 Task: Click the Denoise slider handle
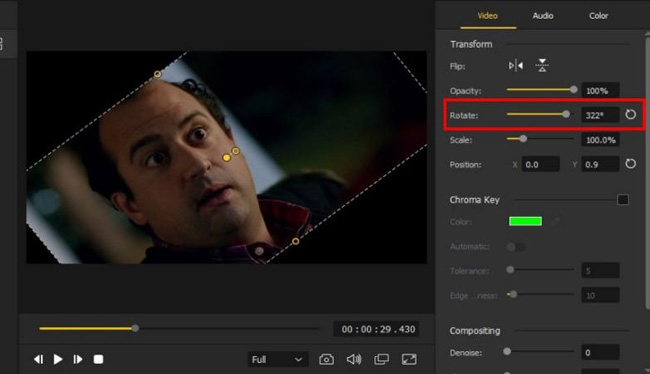click(x=507, y=352)
